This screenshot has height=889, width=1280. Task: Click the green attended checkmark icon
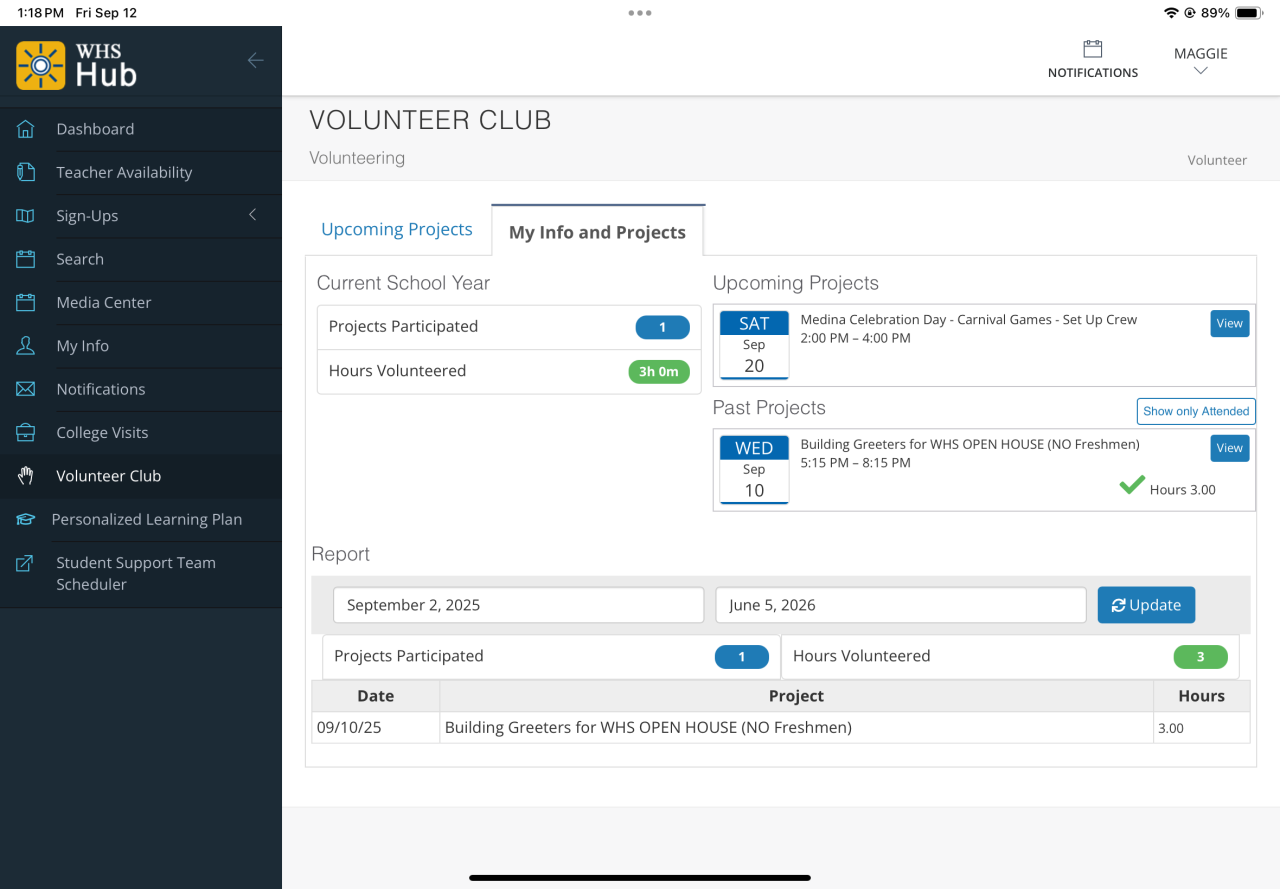1132,486
